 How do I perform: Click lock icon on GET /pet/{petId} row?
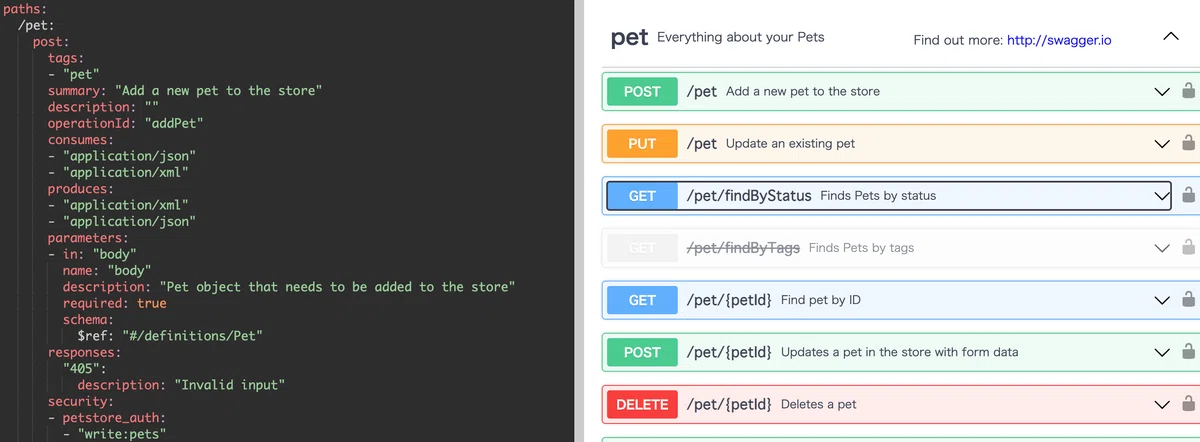1188,299
